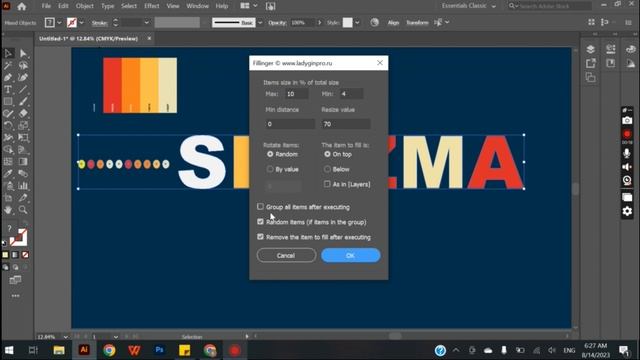Stop recording with the red record button
This screenshot has height=360, width=640.
[627, 134]
